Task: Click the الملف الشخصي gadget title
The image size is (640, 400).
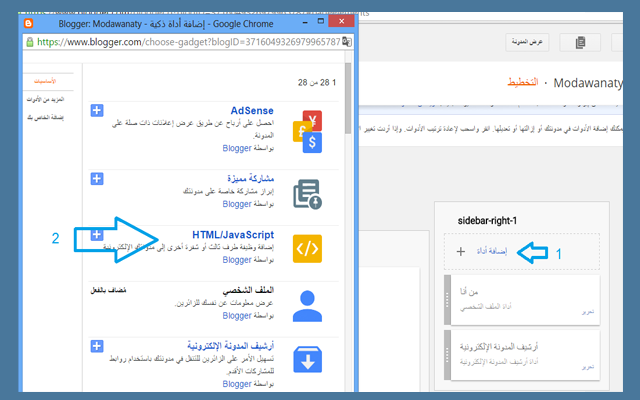Action: point(248,290)
